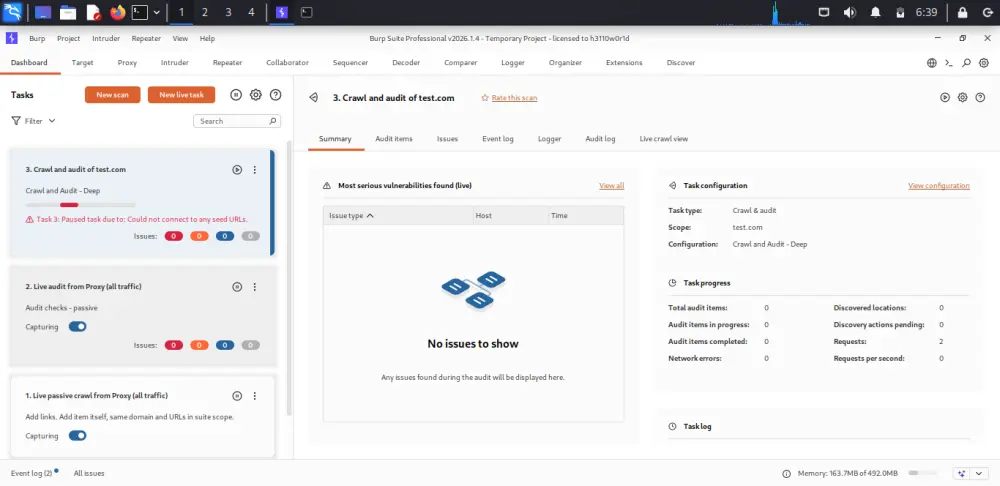
Task: Click the volume icon in the system tray
Action: pos(849,12)
